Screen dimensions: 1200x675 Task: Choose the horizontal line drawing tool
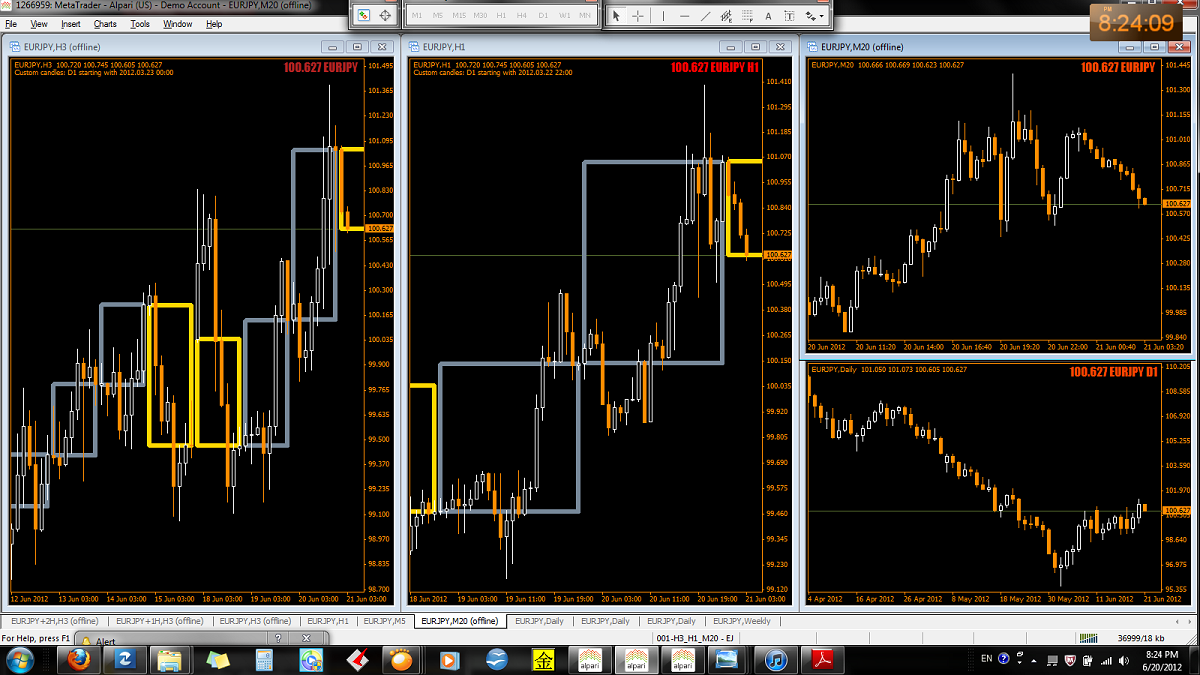tap(685, 16)
